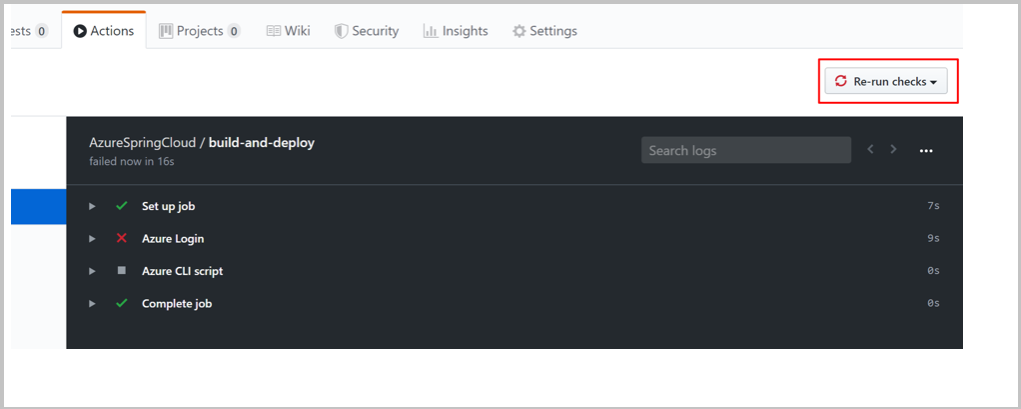Screen dimensions: 1021x409
Task: Click the green check icon for Set up job
Action: (x=122, y=206)
